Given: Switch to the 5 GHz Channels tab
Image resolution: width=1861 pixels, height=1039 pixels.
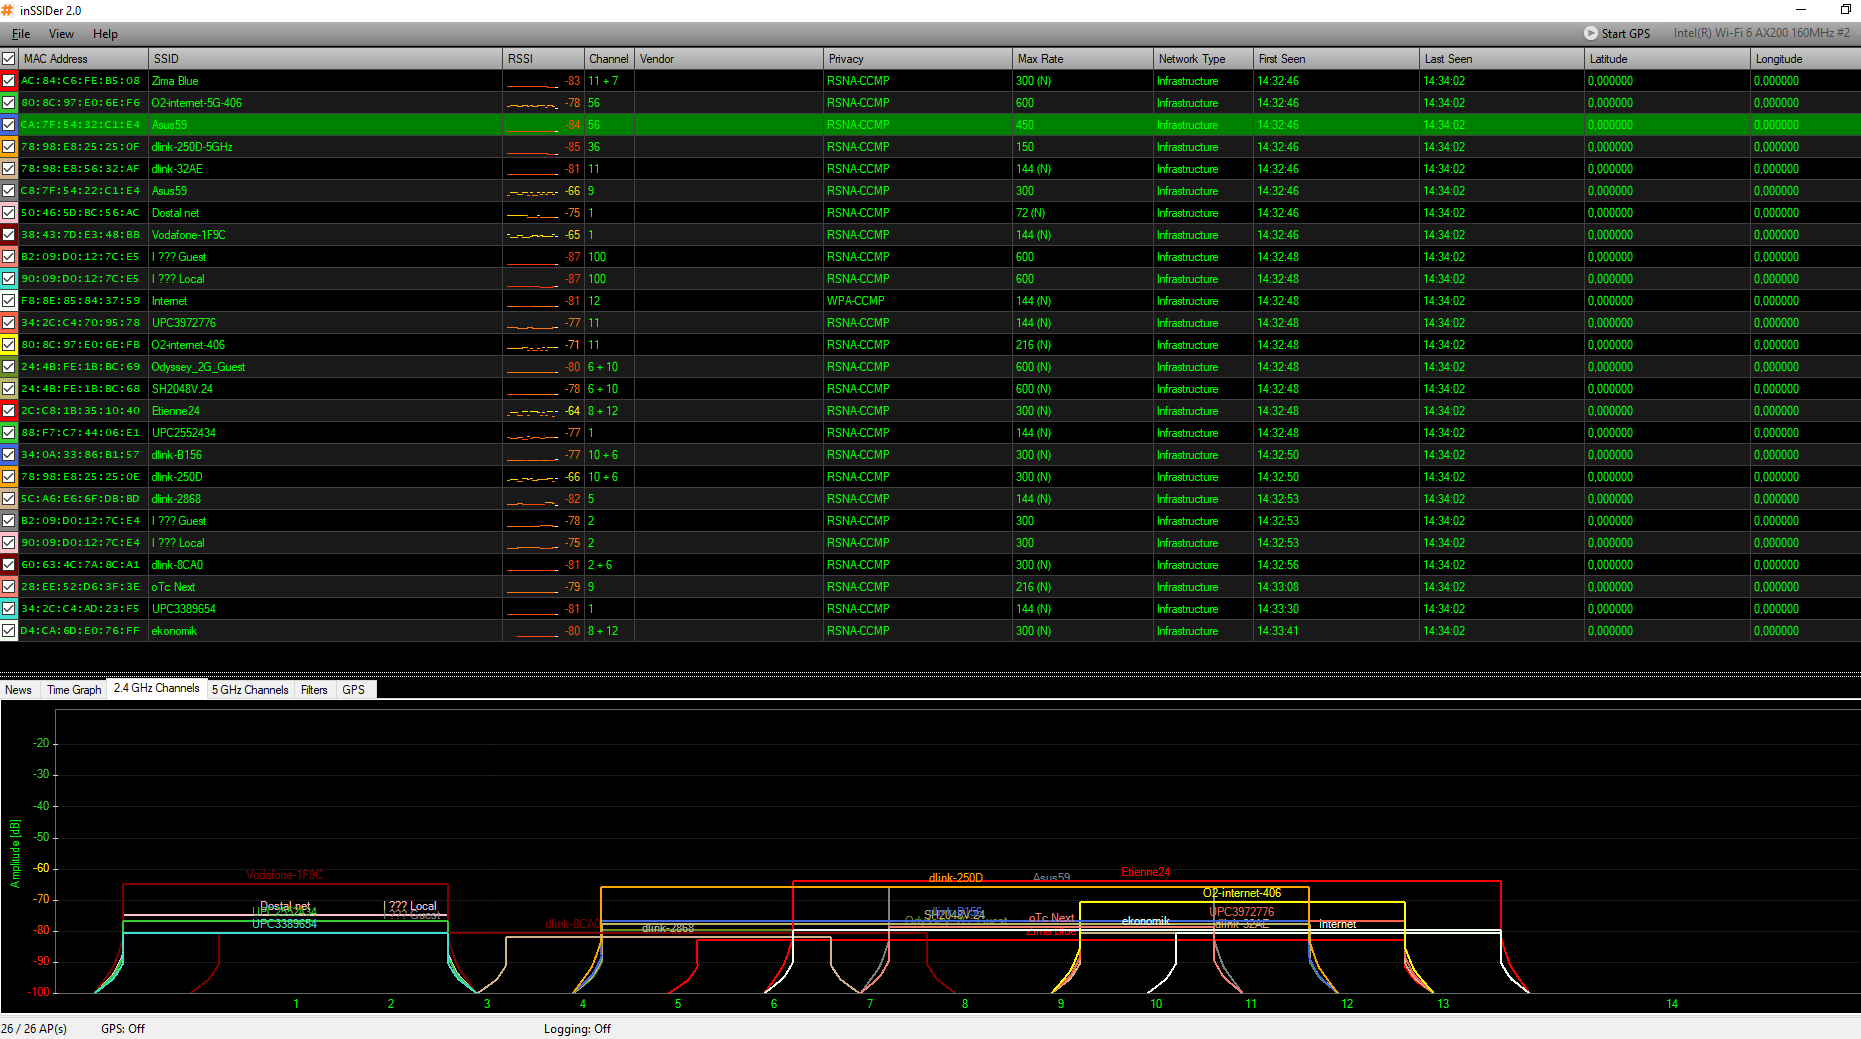Looking at the screenshot, I should point(250,689).
